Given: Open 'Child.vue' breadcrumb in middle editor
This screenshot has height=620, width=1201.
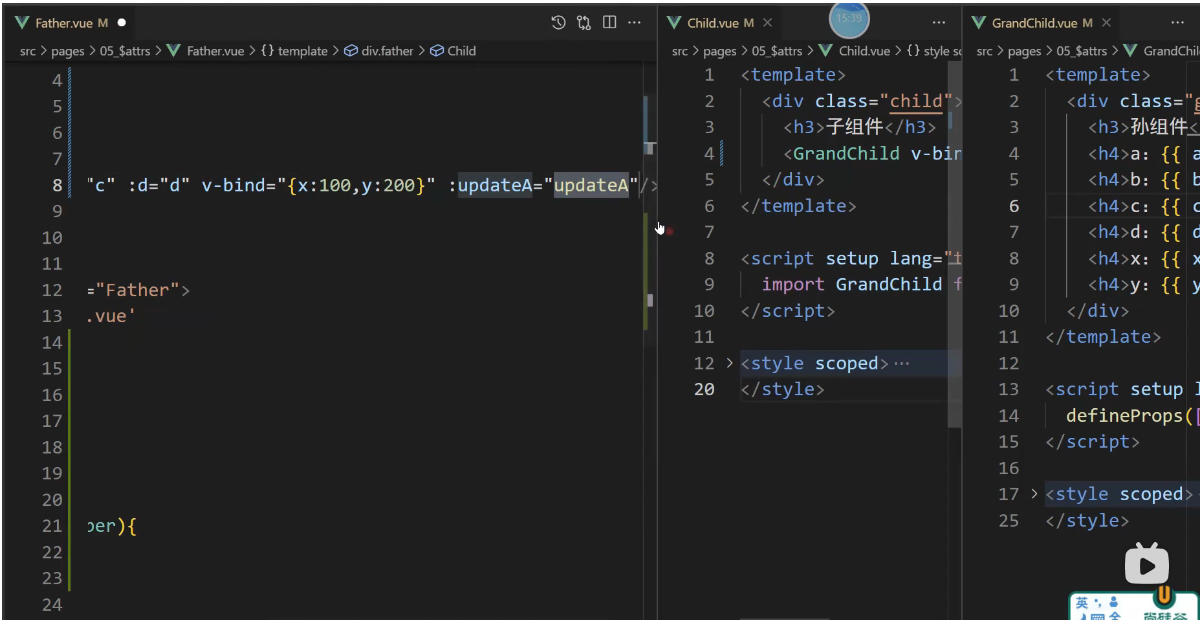Looking at the screenshot, I should click(862, 50).
